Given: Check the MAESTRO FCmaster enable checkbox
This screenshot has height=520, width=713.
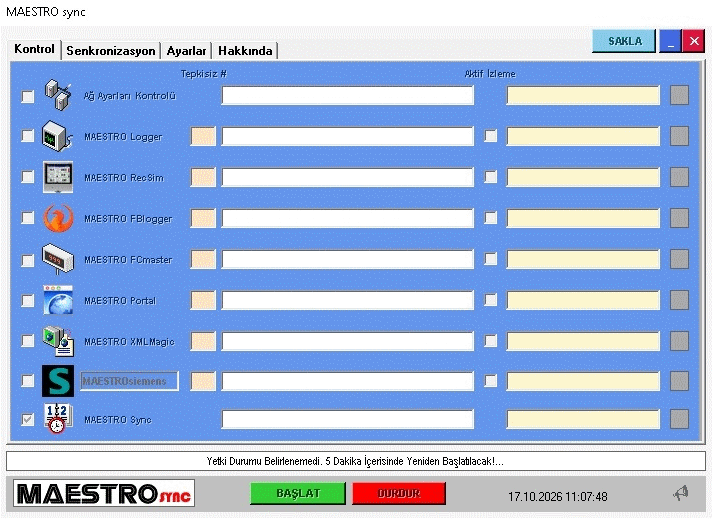Looking at the screenshot, I should tap(28, 260).
